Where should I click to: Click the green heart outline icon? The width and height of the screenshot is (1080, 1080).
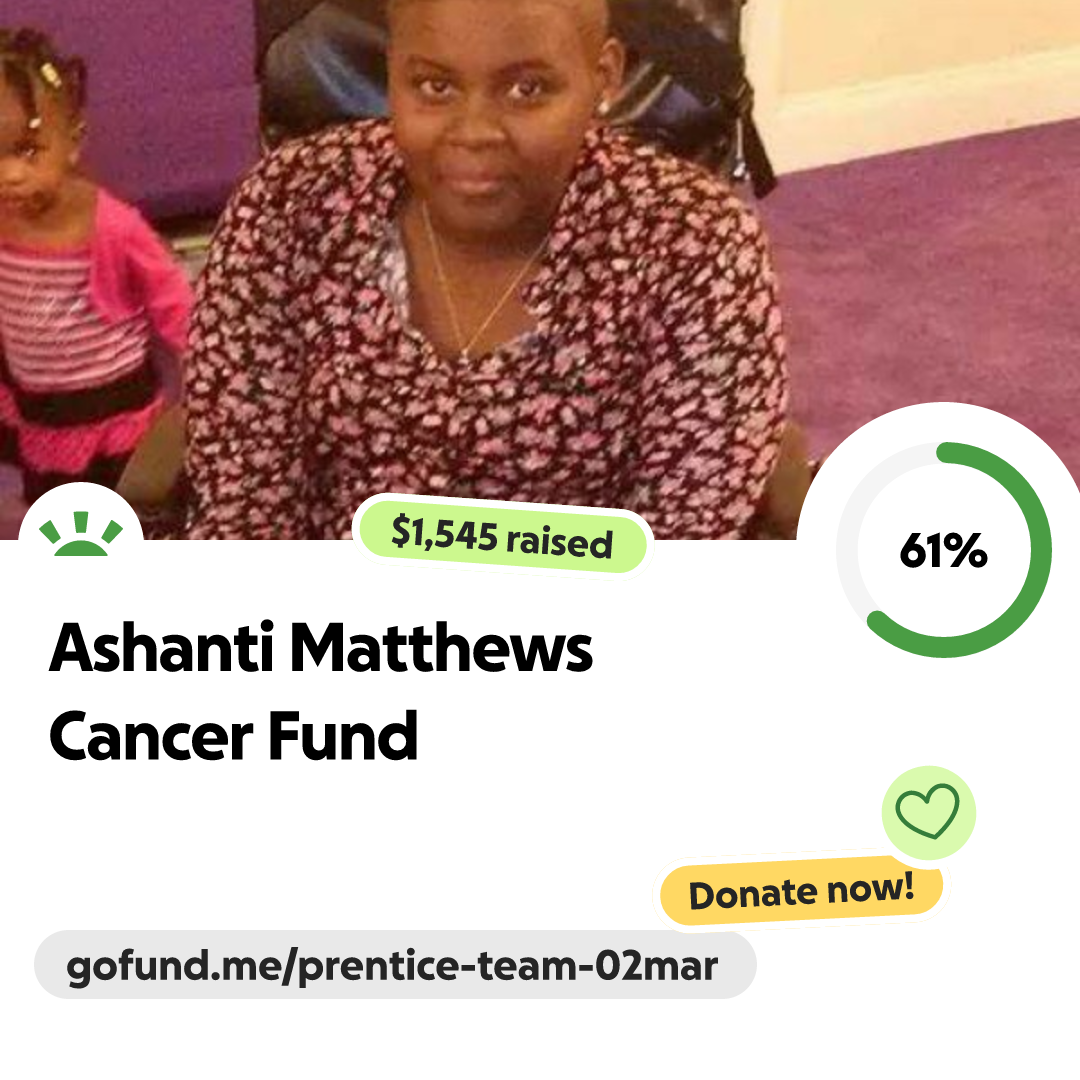tap(927, 811)
